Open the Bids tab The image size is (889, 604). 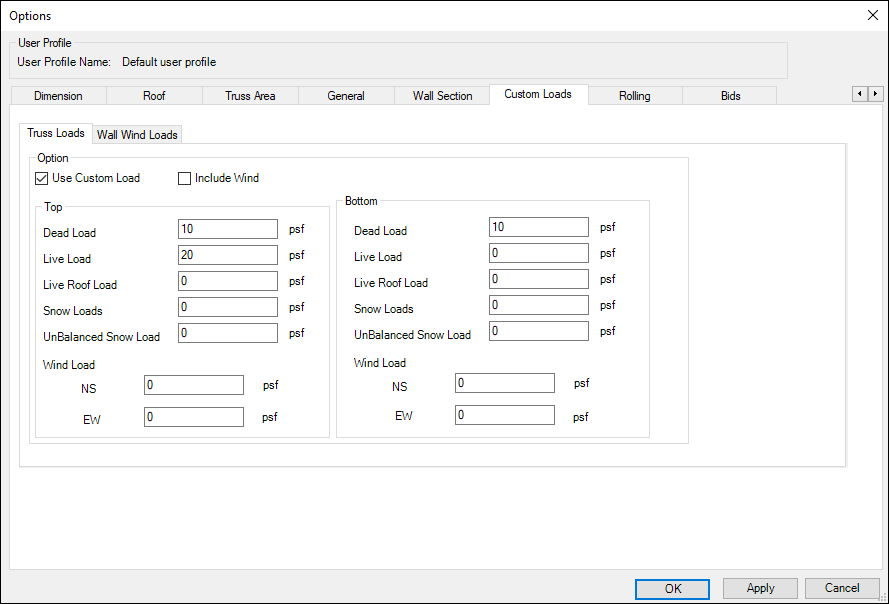(730, 96)
